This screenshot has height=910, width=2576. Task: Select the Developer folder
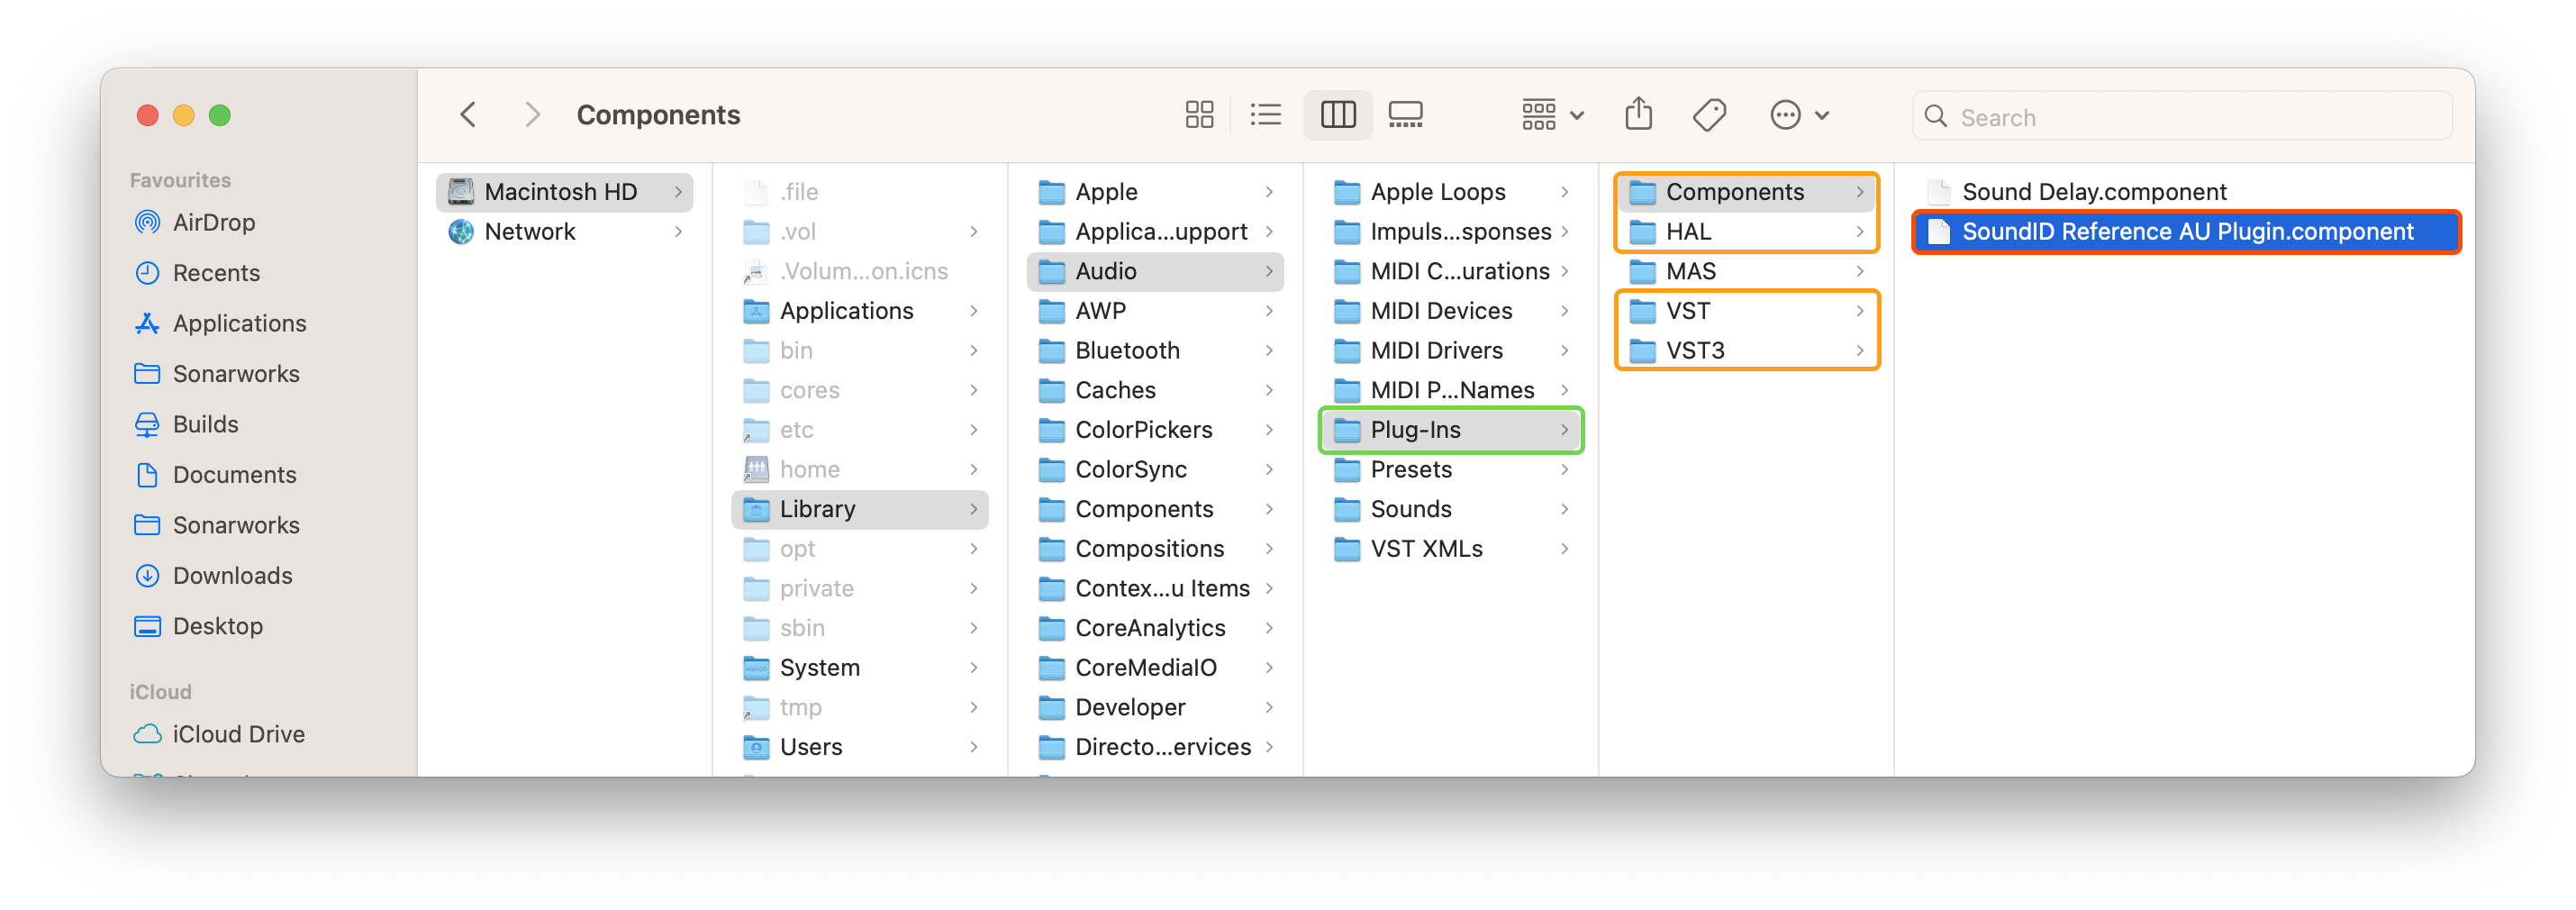coord(1155,707)
